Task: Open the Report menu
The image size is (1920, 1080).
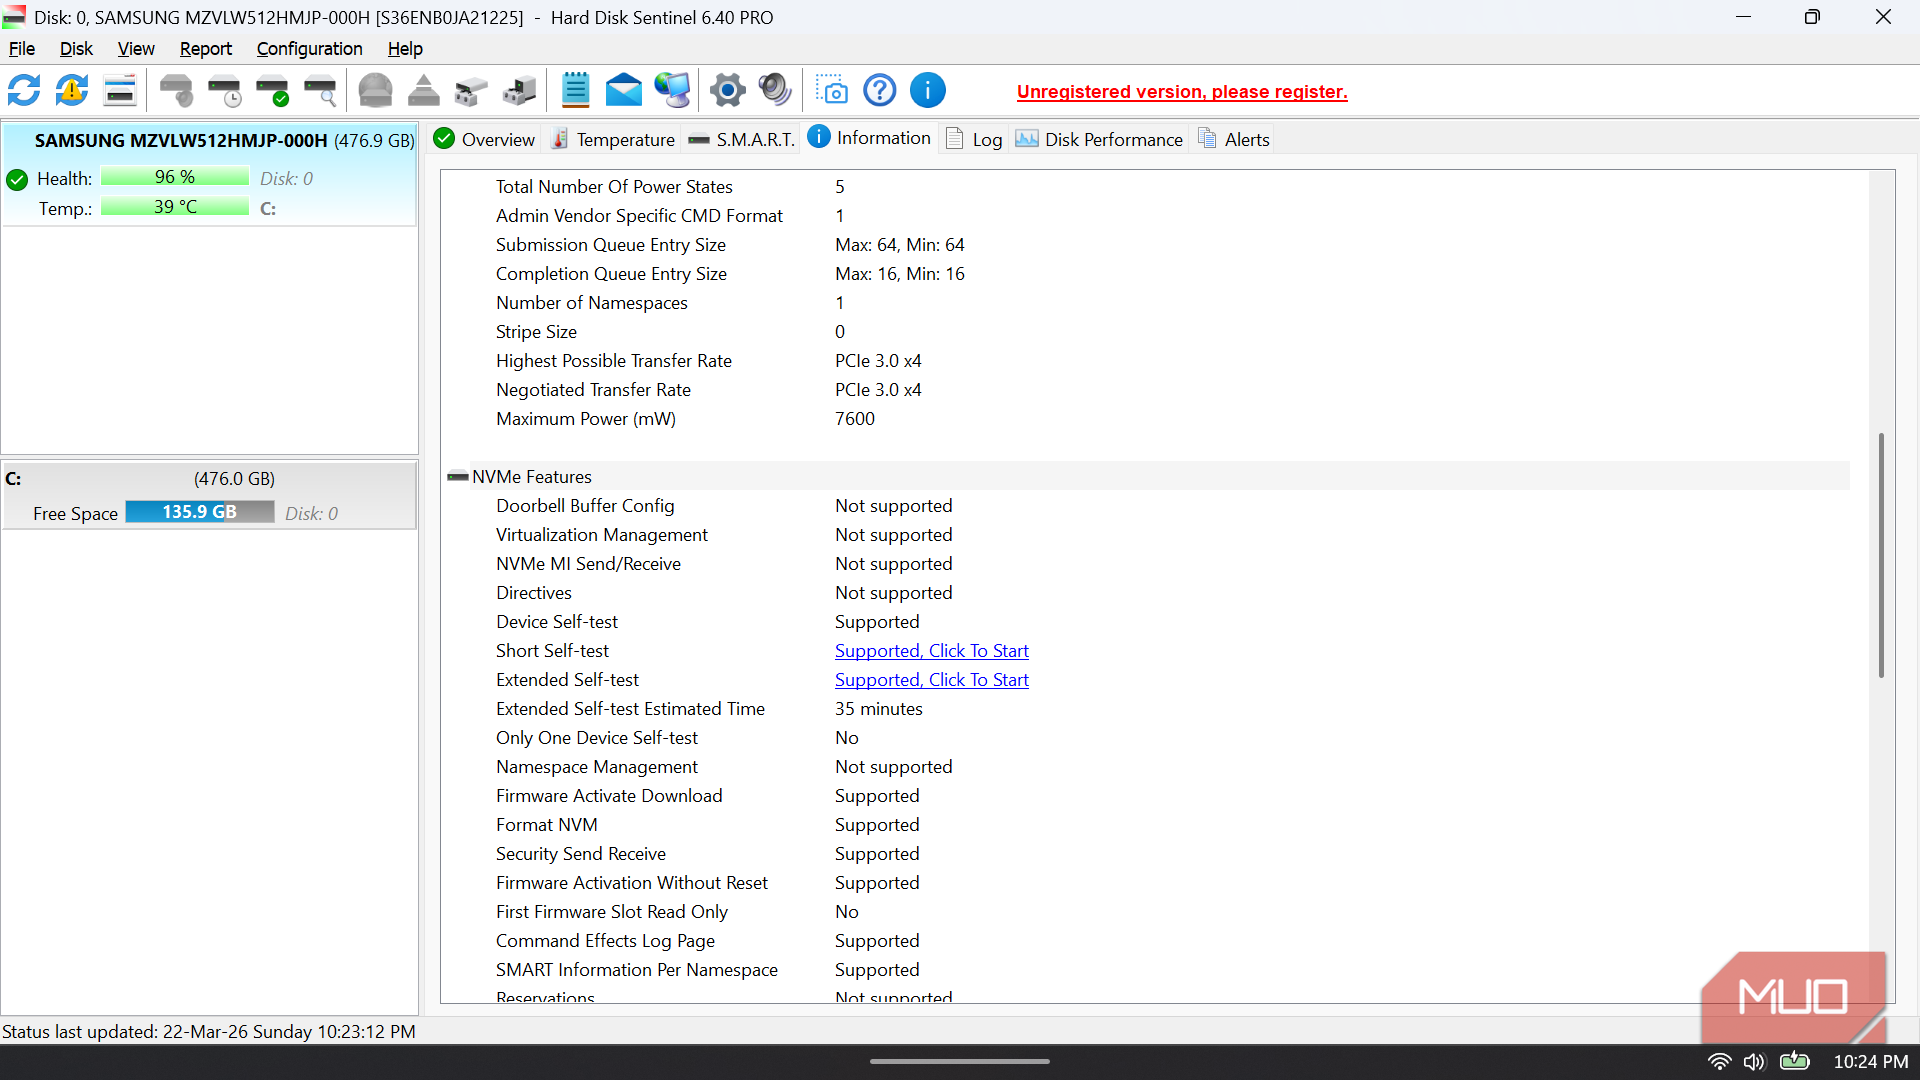Action: [206, 49]
